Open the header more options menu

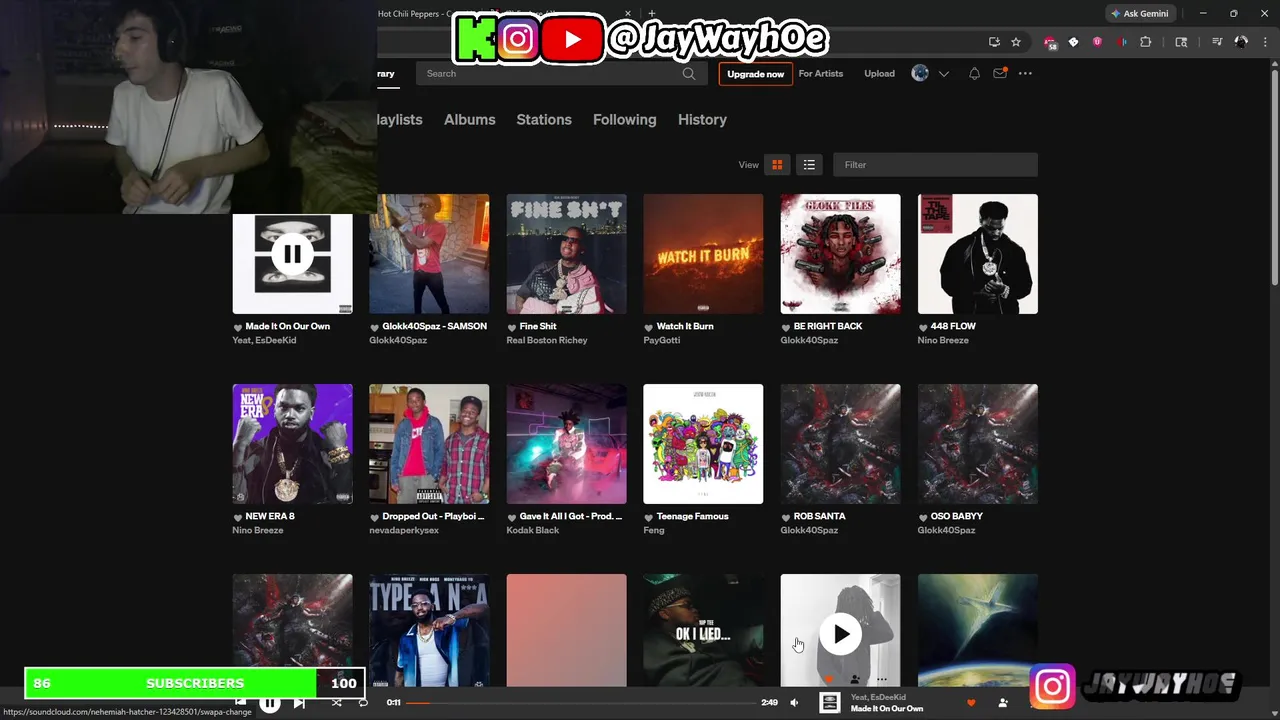tap(1025, 74)
